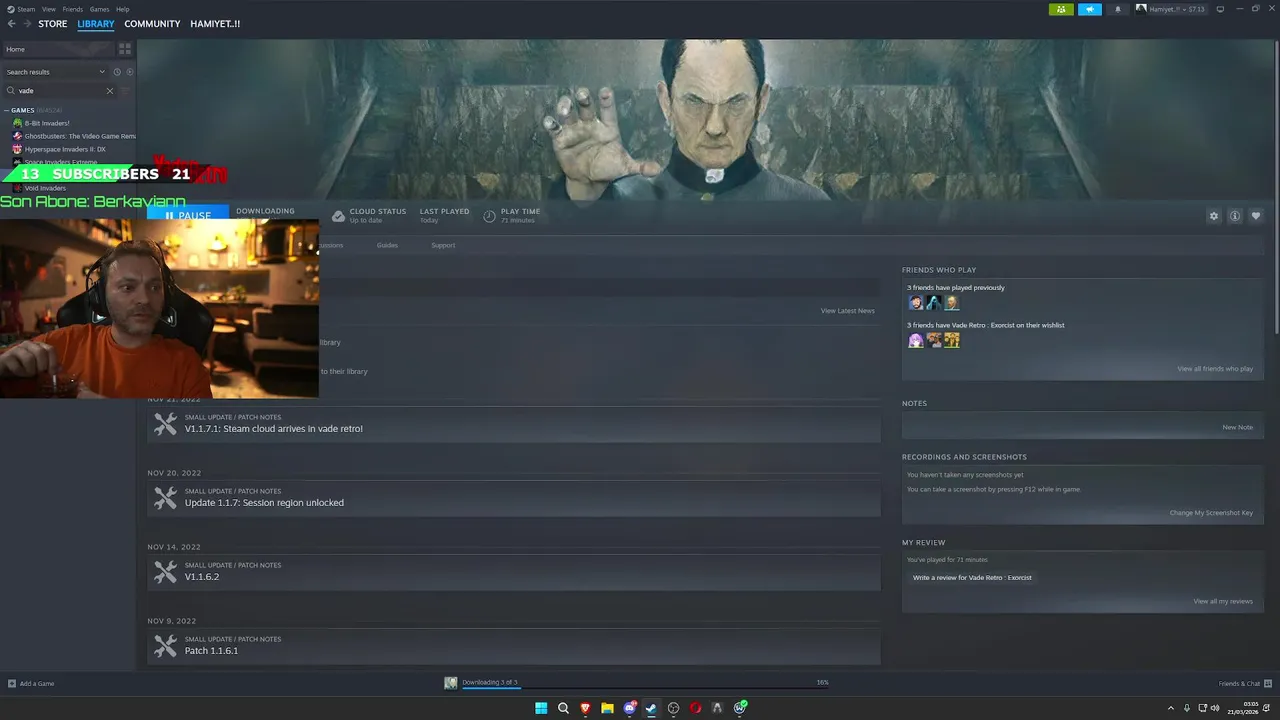Screen dimensions: 1280x720
Task: Click the Play Time clock icon
Action: point(489,216)
